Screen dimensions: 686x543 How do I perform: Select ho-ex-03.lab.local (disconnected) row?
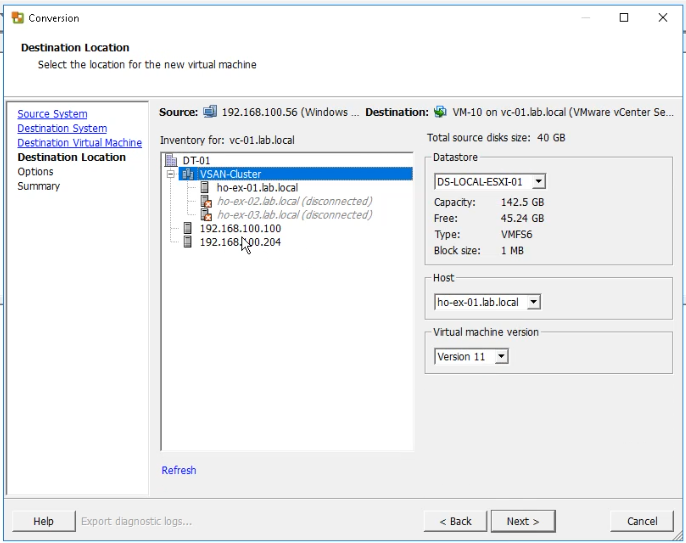click(x=295, y=215)
